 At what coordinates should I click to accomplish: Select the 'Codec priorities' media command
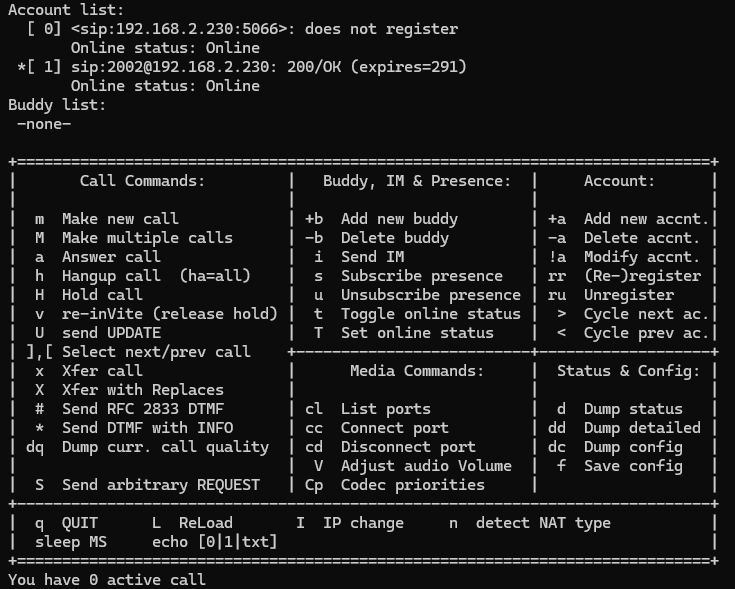coord(412,485)
